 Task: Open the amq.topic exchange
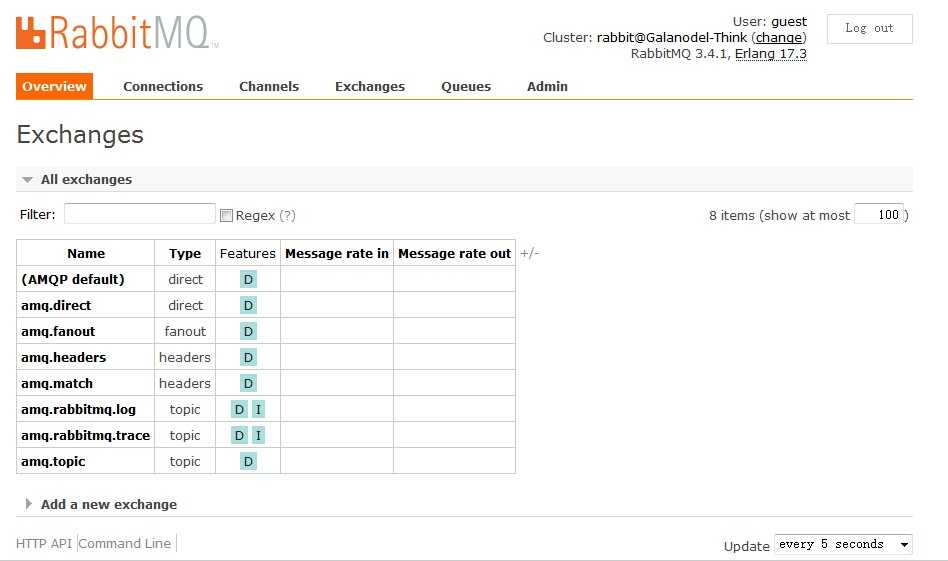pos(53,461)
